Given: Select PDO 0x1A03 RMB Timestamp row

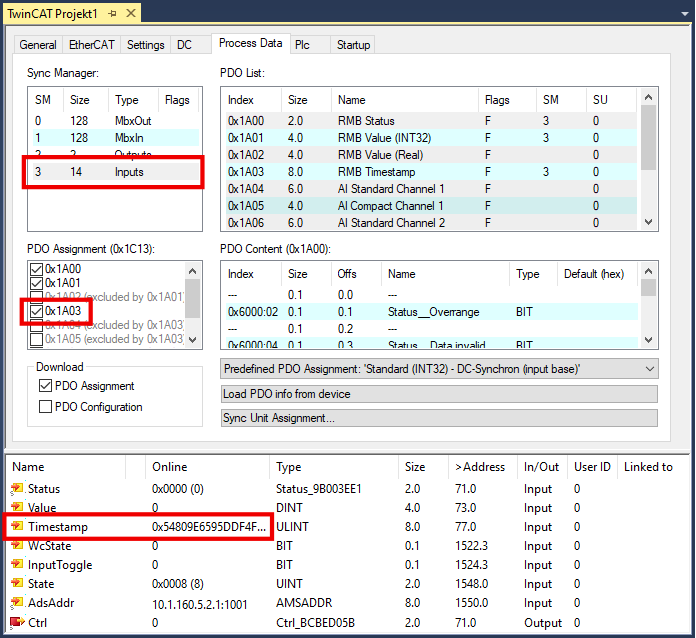Looking at the screenshot, I should click(430, 172).
